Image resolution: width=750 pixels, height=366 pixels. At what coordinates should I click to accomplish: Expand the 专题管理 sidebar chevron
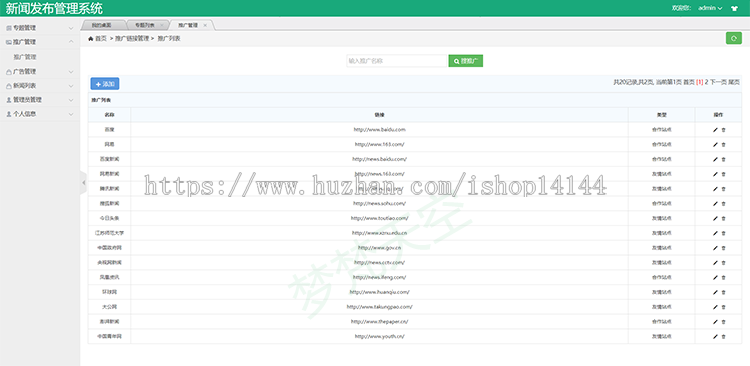tap(71, 29)
